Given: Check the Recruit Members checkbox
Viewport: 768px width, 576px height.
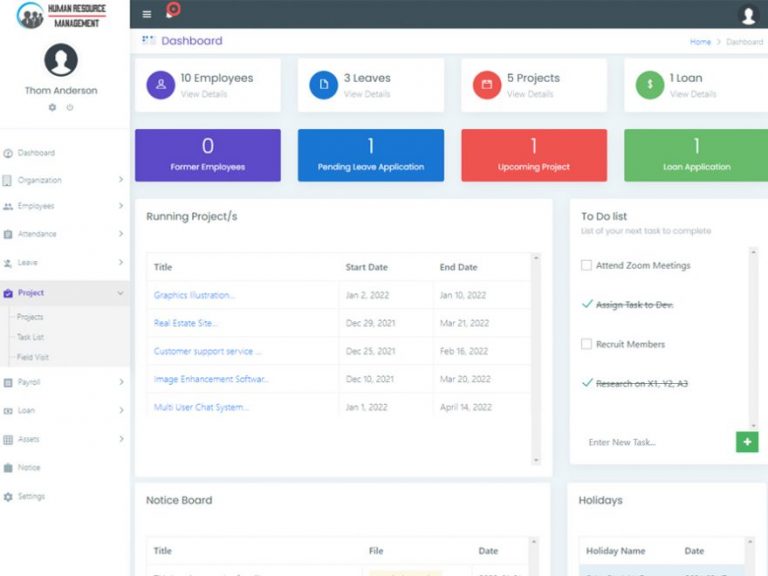Looking at the screenshot, I should [587, 344].
